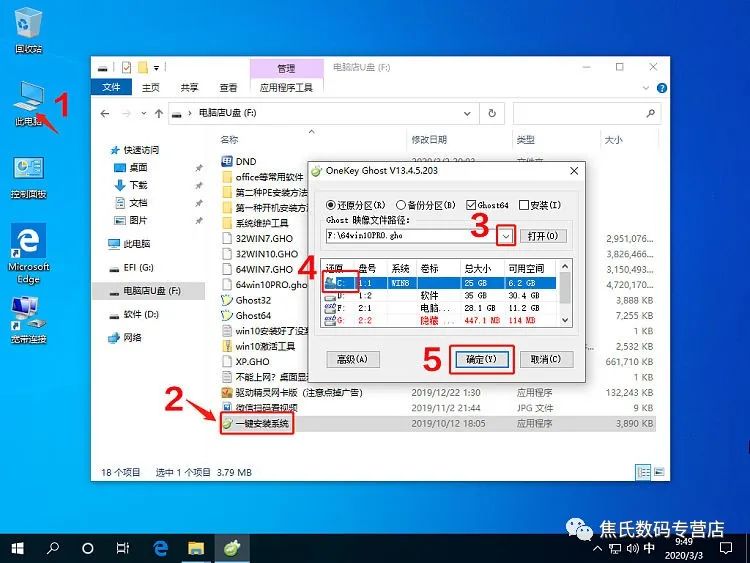Click the Open (O) button
This screenshot has height=563, width=750.
[x=543, y=236]
